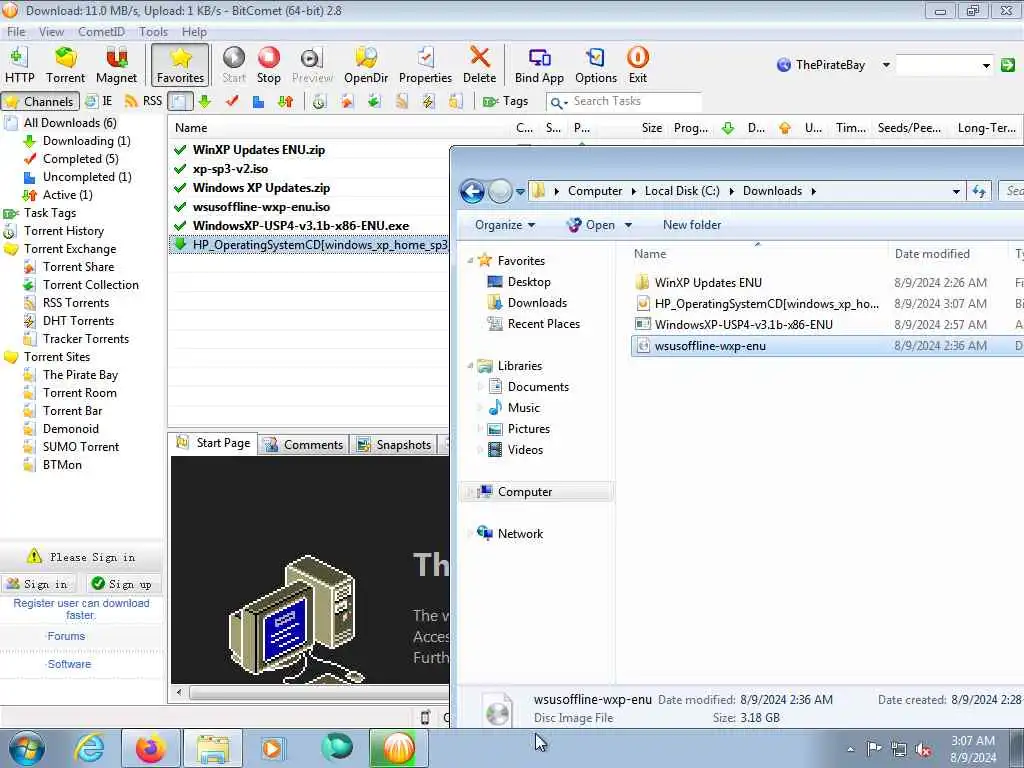Open the Forums link
The width and height of the screenshot is (1024, 768).
coord(66,636)
